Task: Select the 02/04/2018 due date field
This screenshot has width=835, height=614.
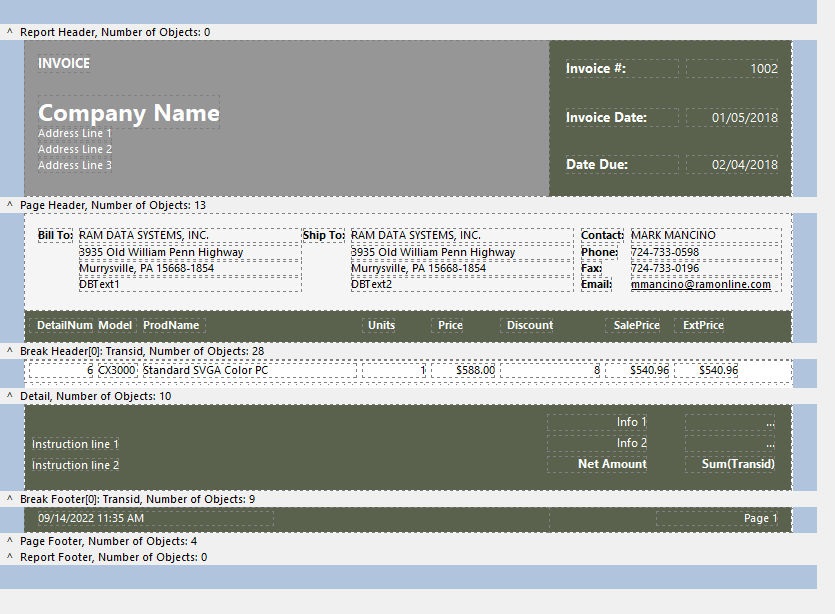Action: pos(732,164)
